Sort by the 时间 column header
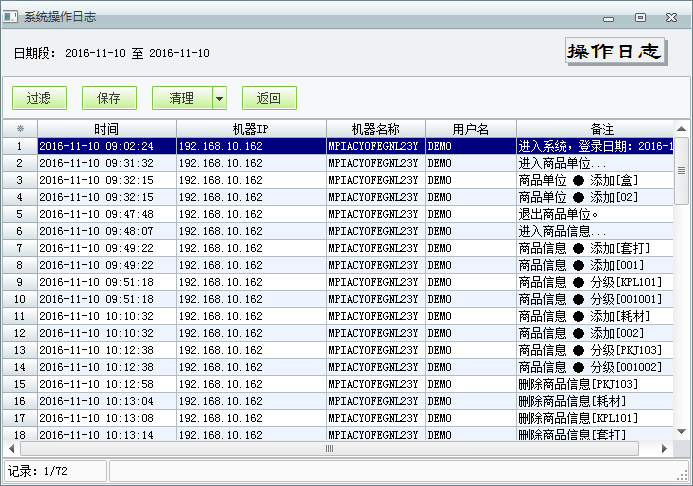Screen dimensions: 693x486 tap(107, 129)
